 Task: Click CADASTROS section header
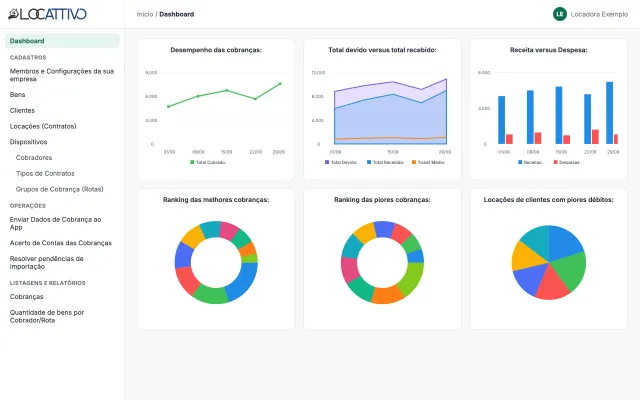click(x=28, y=58)
